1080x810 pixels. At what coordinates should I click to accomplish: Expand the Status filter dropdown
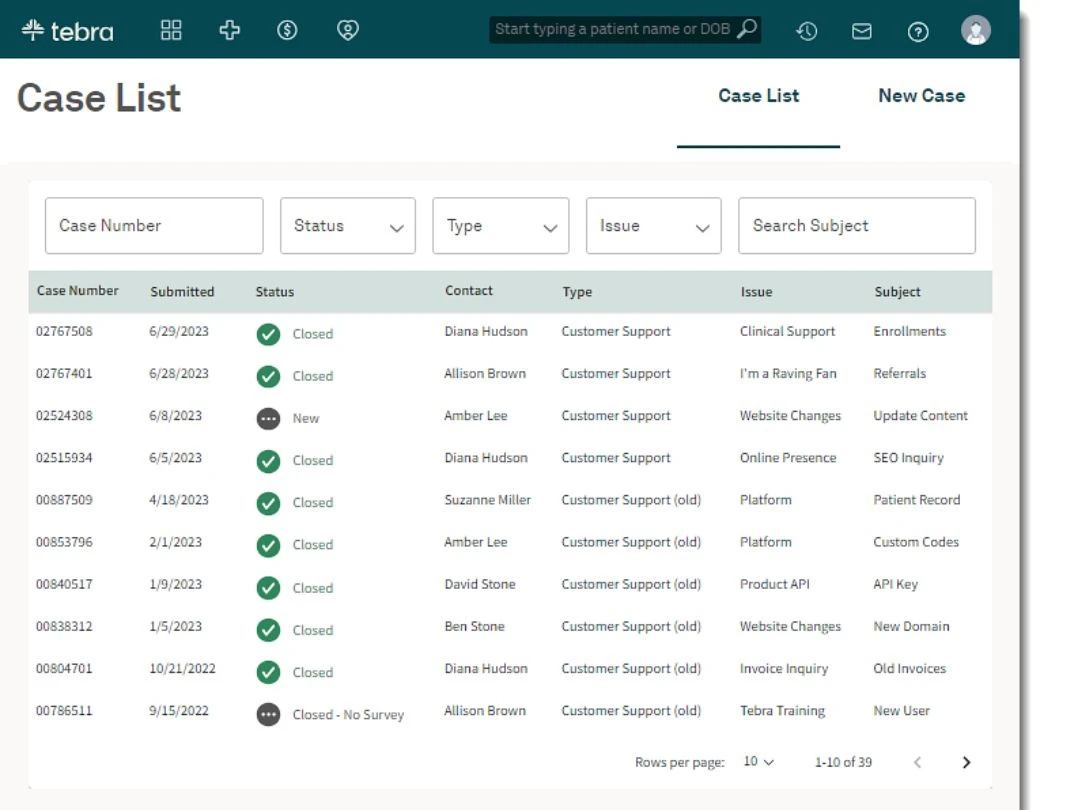click(x=348, y=226)
